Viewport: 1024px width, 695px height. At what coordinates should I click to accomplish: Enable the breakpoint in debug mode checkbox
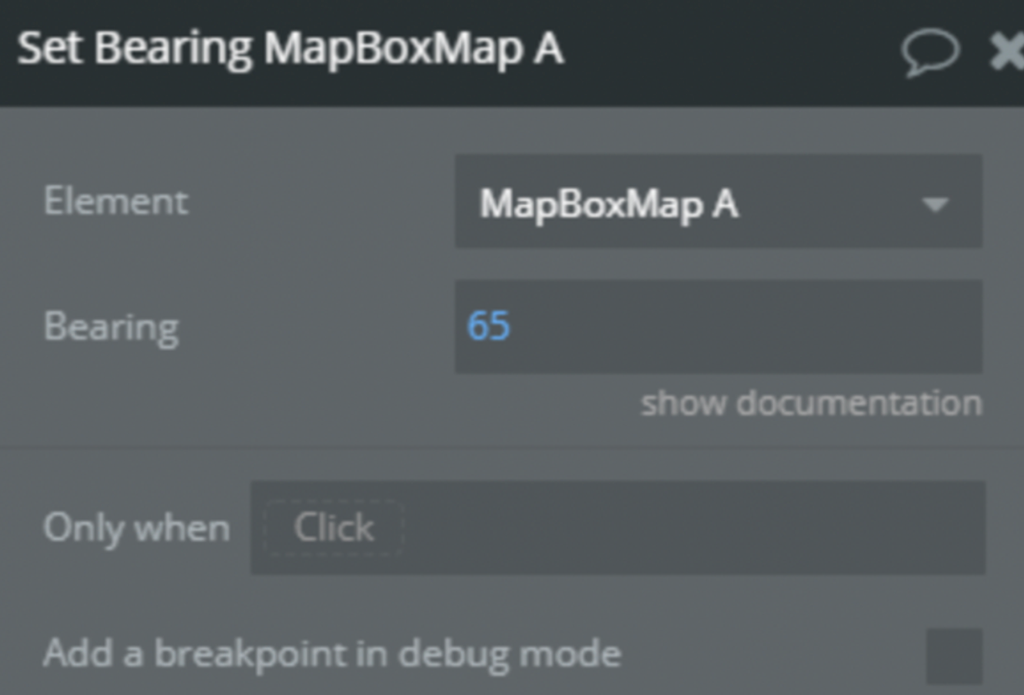[x=954, y=656]
